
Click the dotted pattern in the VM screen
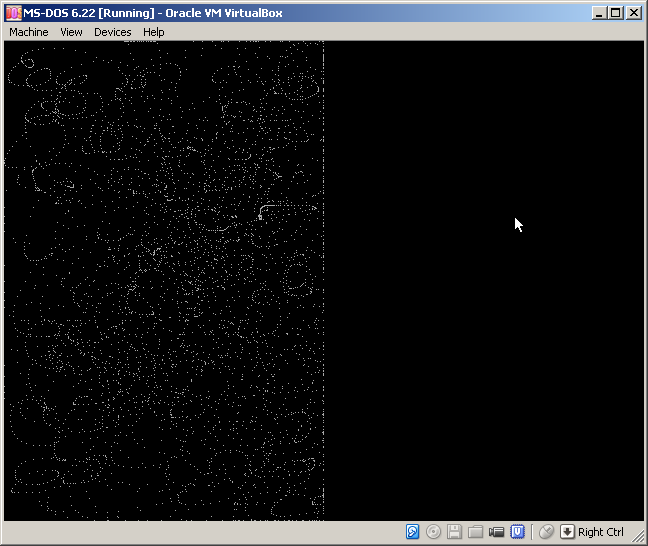pos(164,281)
